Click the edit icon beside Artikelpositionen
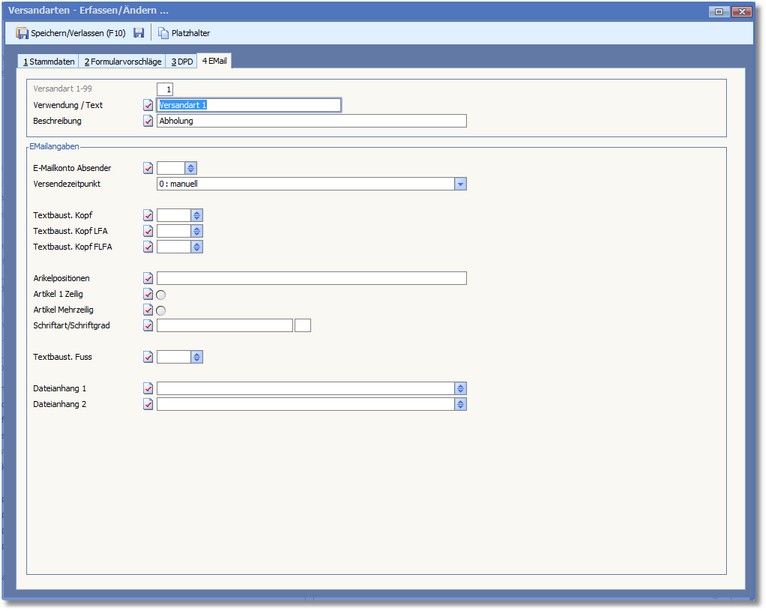Screen dimensions: 766x611 tap(149, 278)
